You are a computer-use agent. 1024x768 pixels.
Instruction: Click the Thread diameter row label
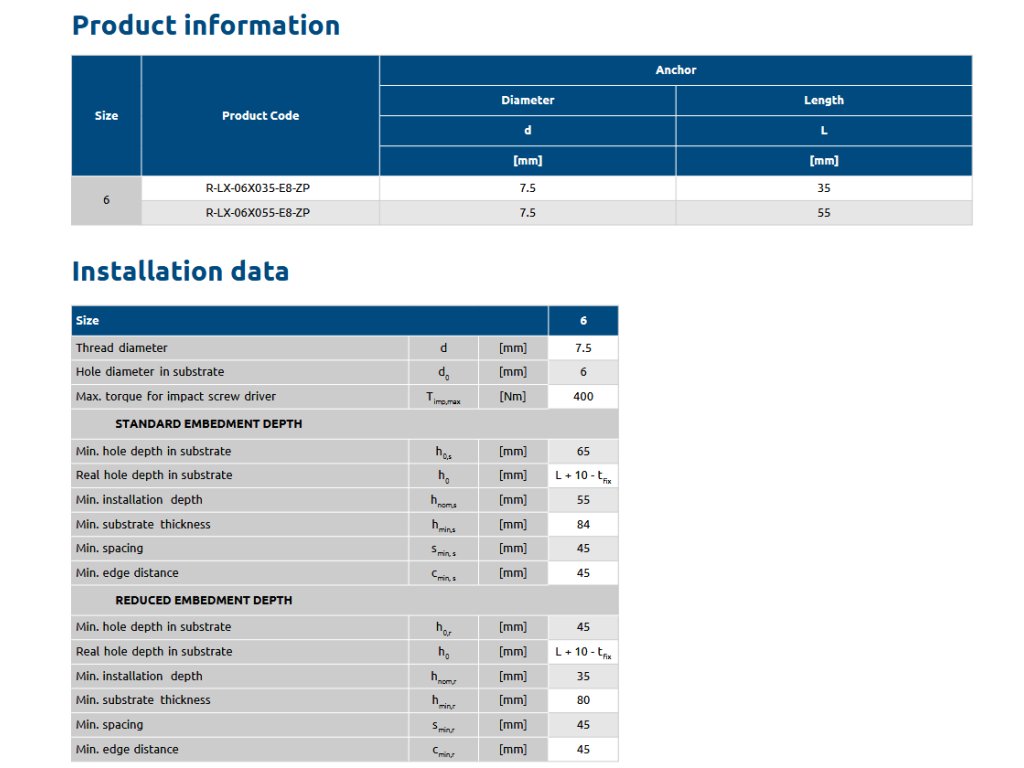(122, 348)
